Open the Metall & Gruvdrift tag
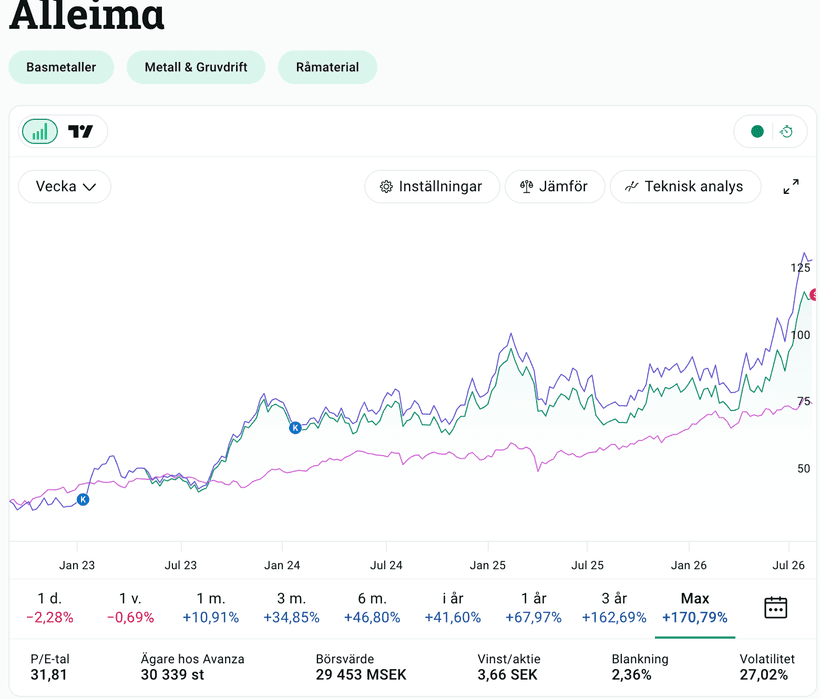This screenshot has height=699, width=820. click(x=196, y=67)
